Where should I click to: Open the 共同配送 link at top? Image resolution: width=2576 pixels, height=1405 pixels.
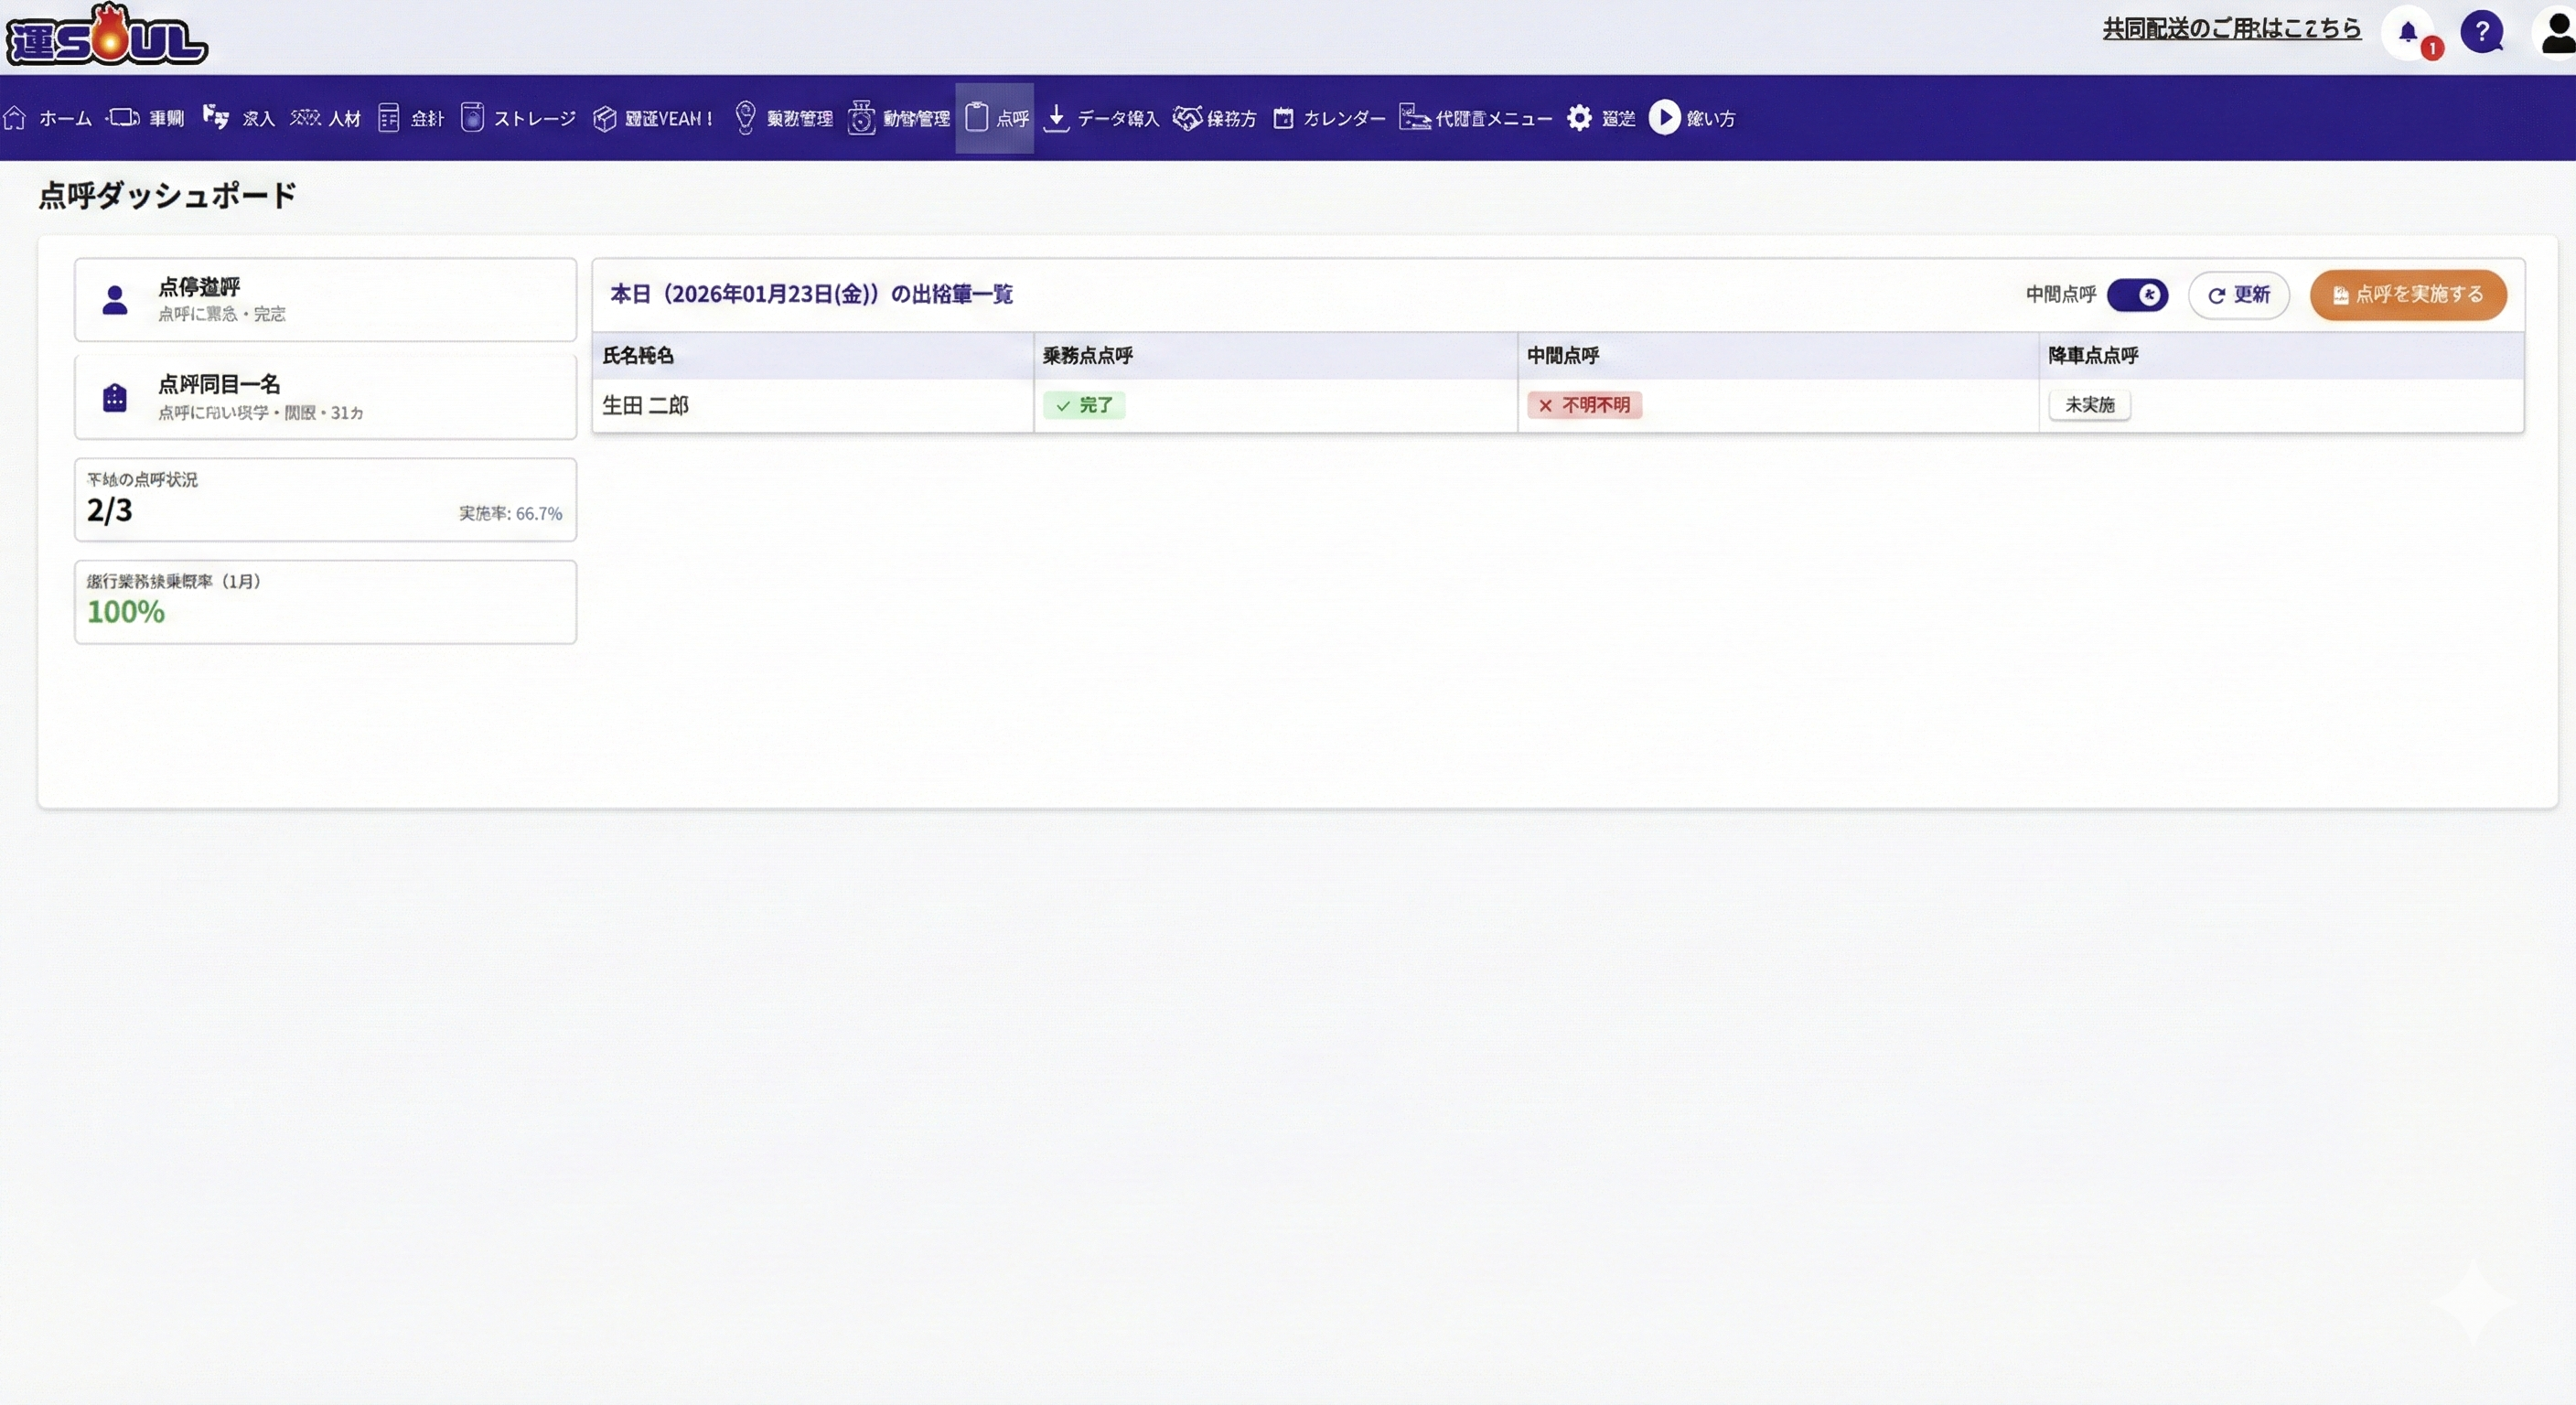[2231, 28]
